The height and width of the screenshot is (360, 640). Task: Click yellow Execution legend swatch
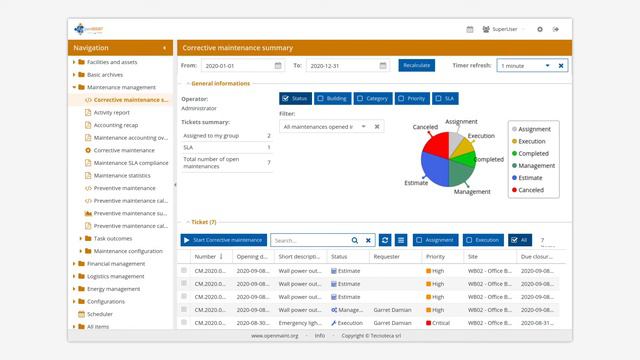514,141
